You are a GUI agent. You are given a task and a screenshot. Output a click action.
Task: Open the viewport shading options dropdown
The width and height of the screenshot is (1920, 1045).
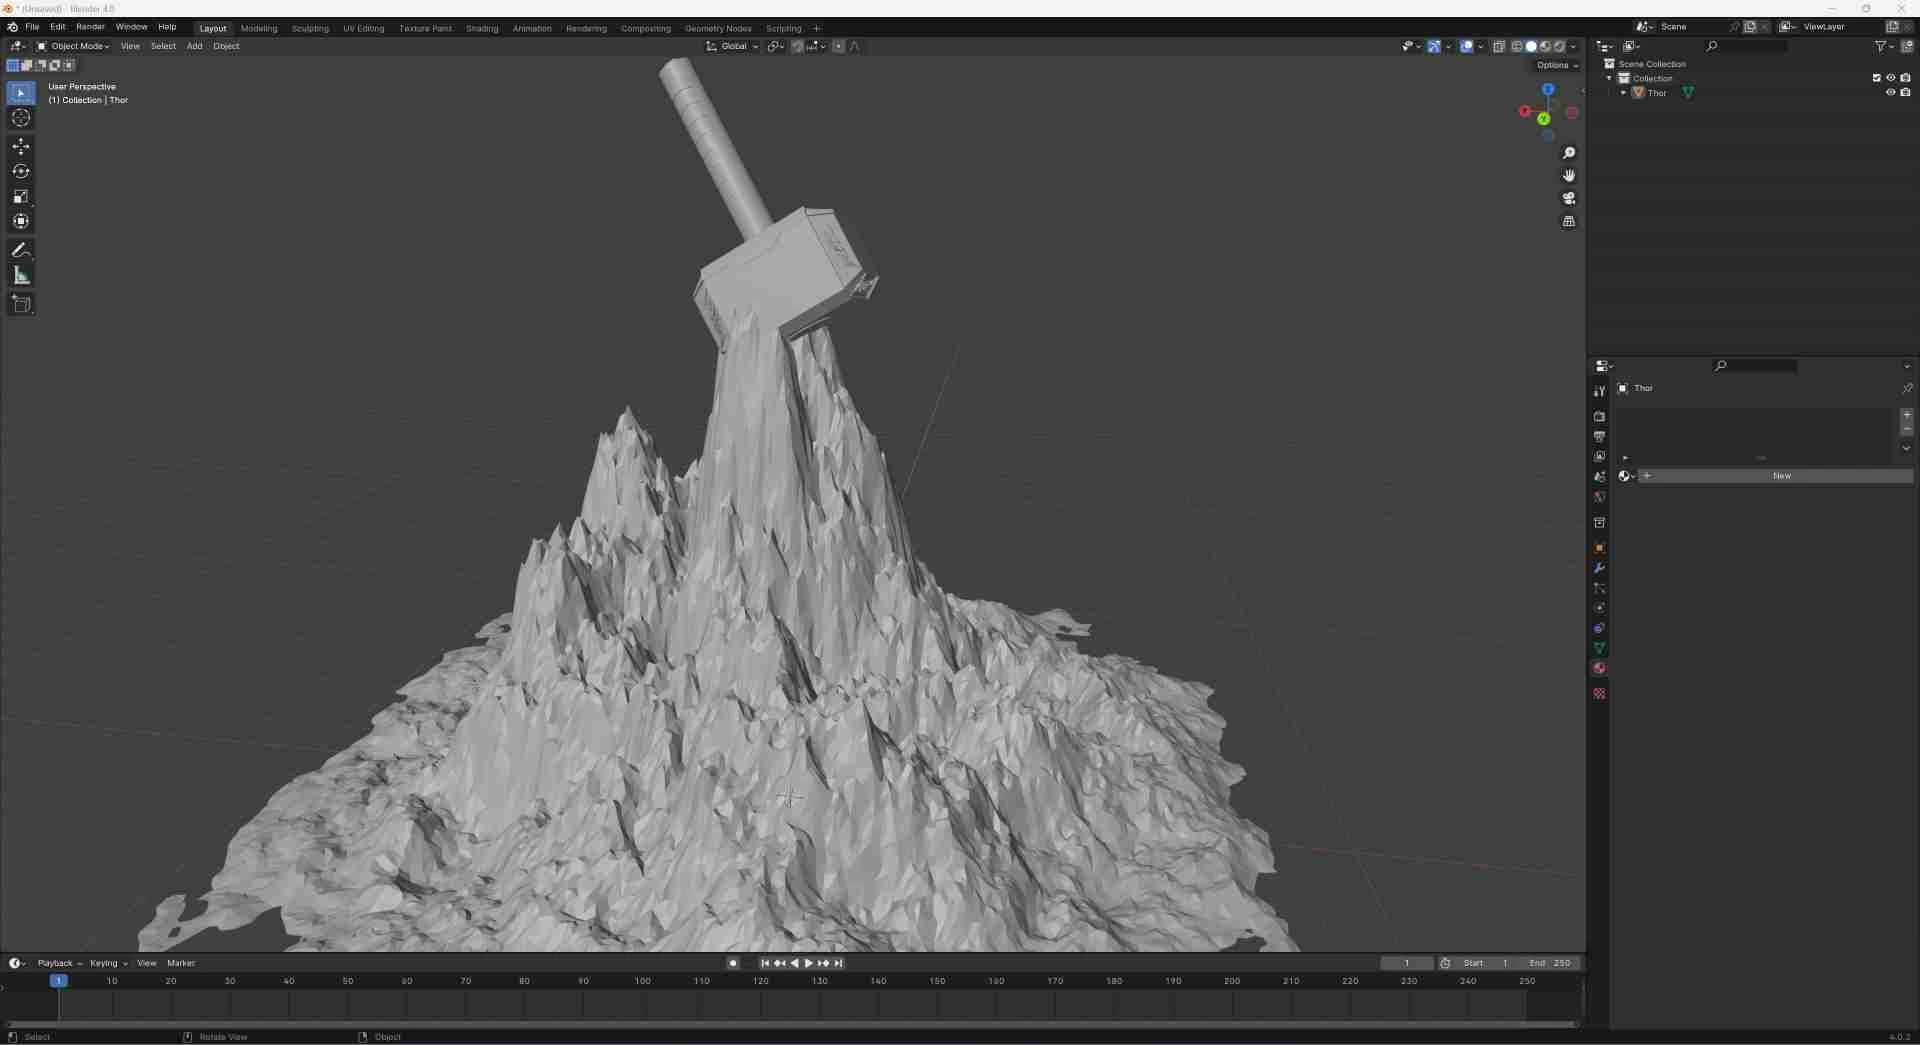click(1573, 46)
